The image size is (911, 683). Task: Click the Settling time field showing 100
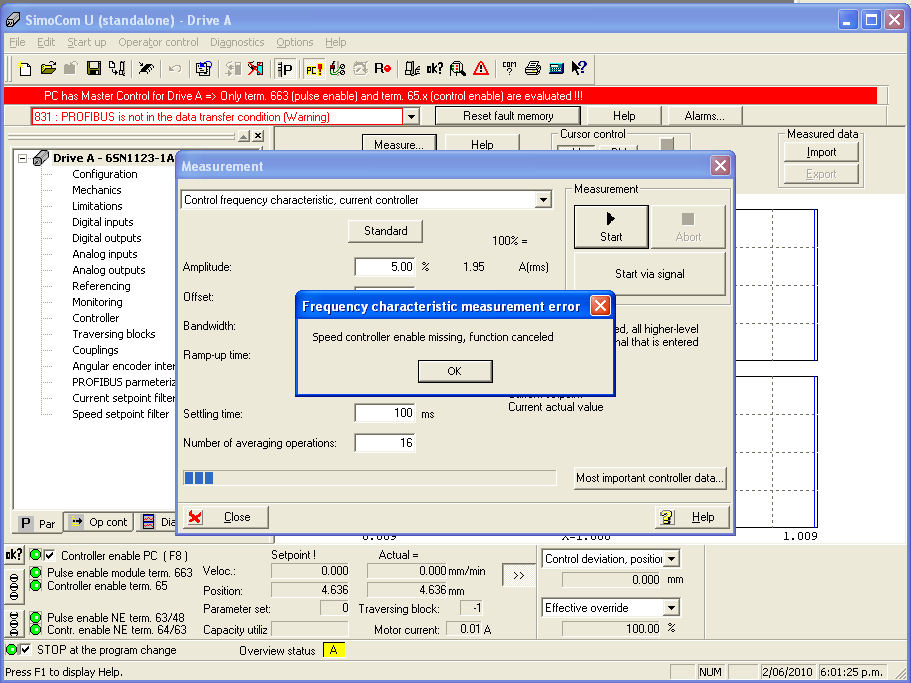pos(385,413)
